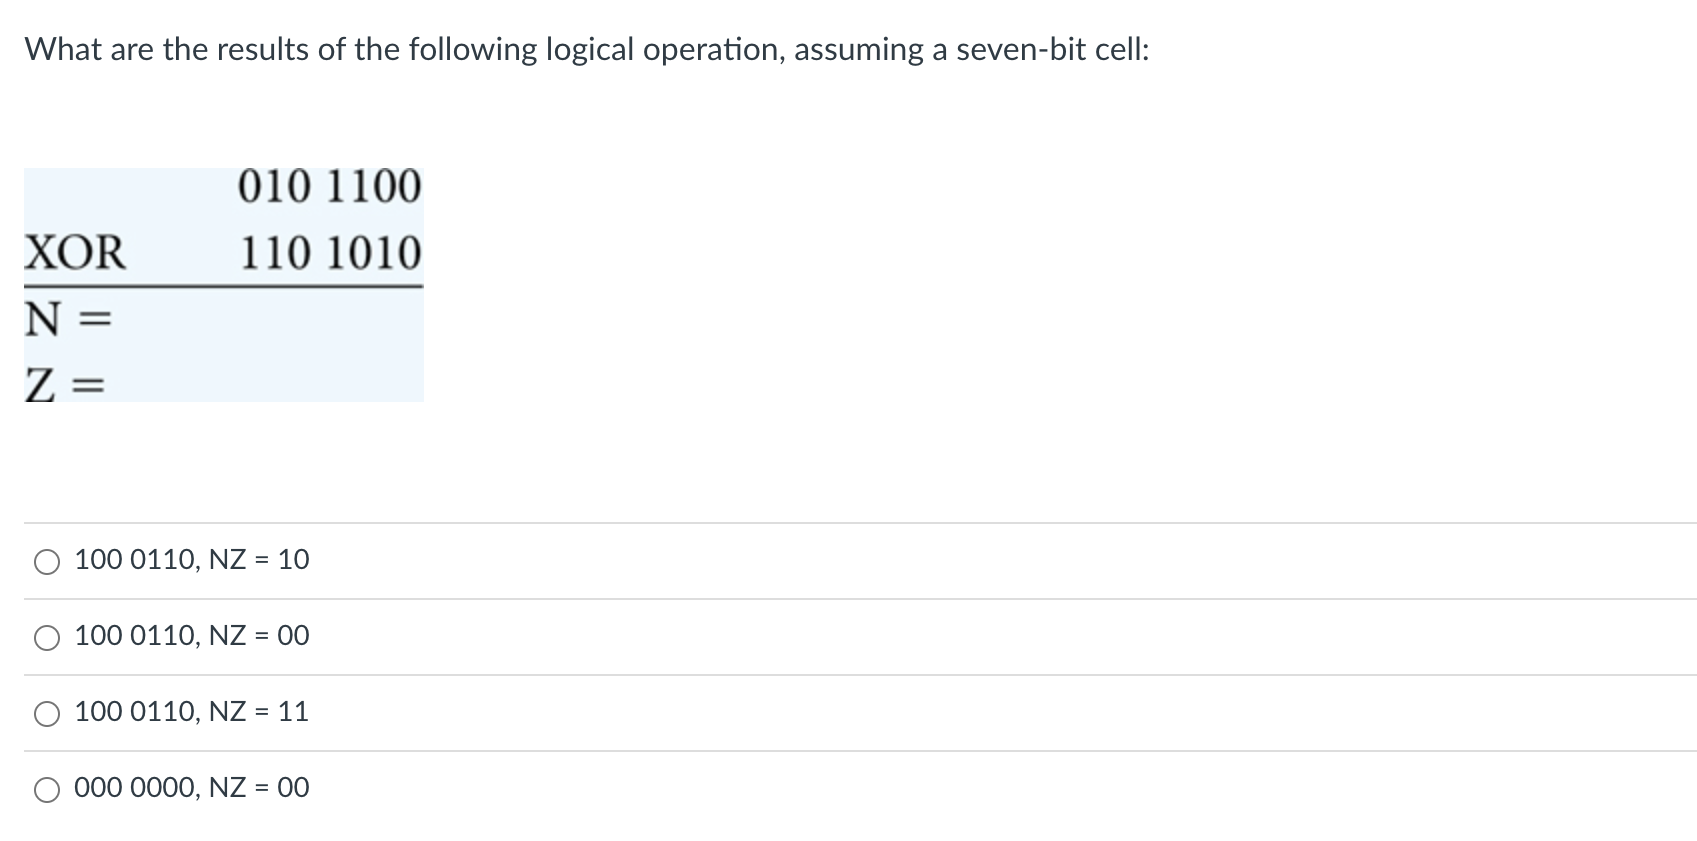The image size is (1697, 841).
Task: Click the second operand 110 1010
Action: [x=330, y=252]
